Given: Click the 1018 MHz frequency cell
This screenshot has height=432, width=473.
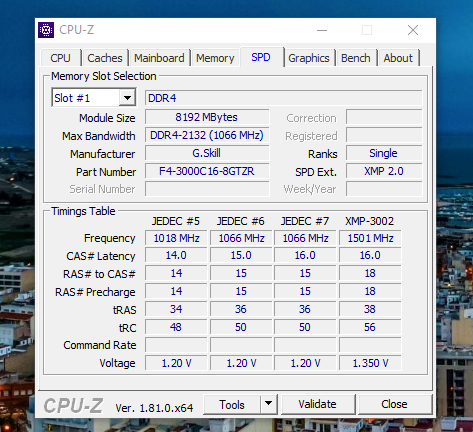Looking at the screenshot, I should [x=176, y=238].
